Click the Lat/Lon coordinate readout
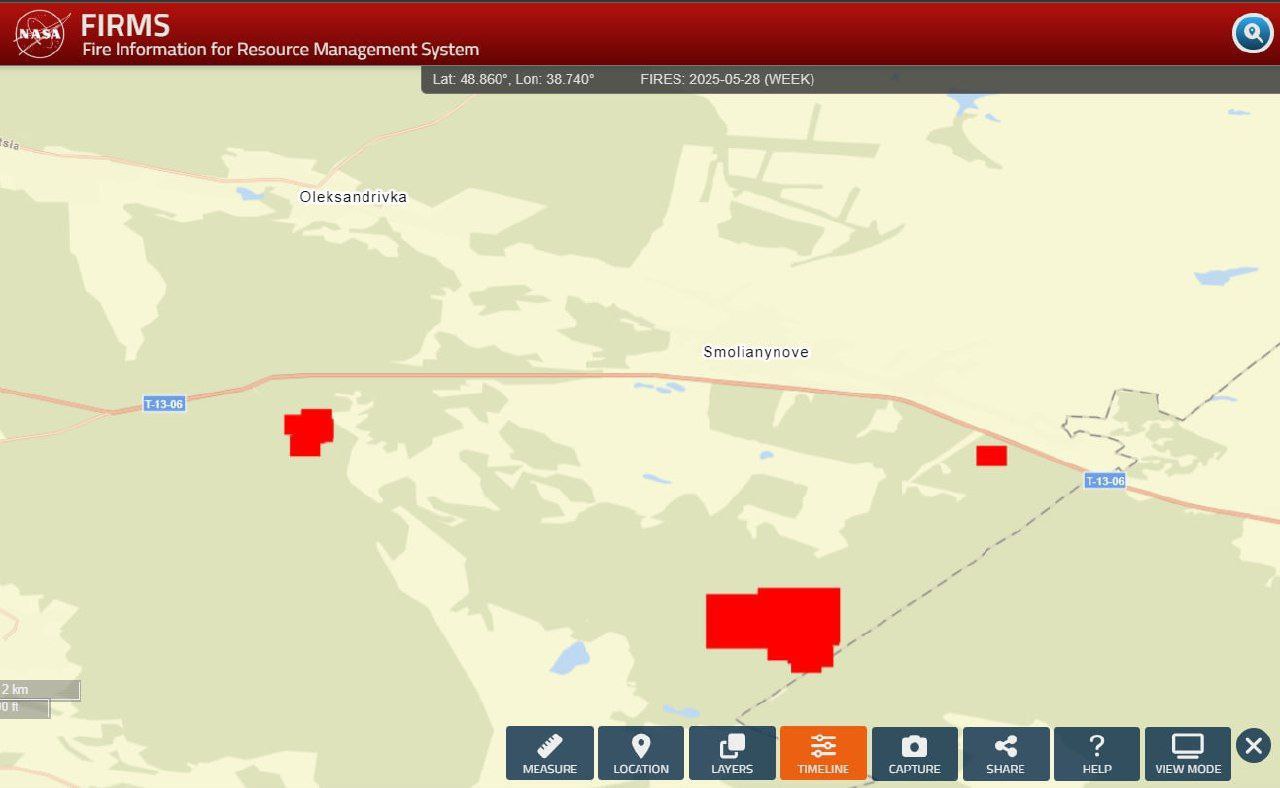This screenshot has height=788, width=1280. pos(513,79)
